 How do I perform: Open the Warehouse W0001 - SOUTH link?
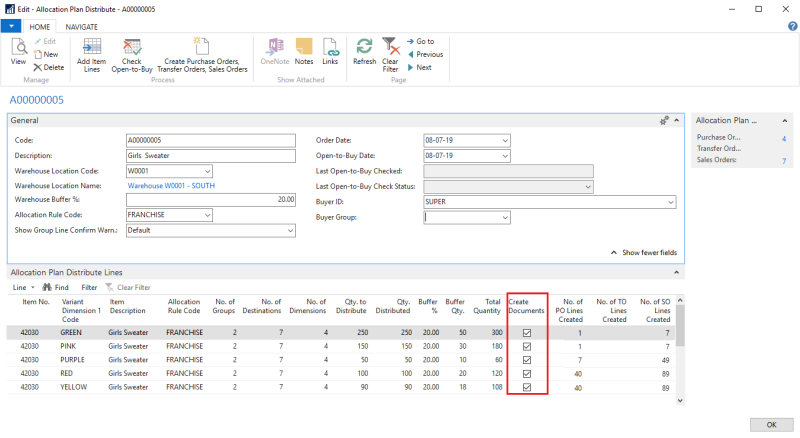[171, 186]
